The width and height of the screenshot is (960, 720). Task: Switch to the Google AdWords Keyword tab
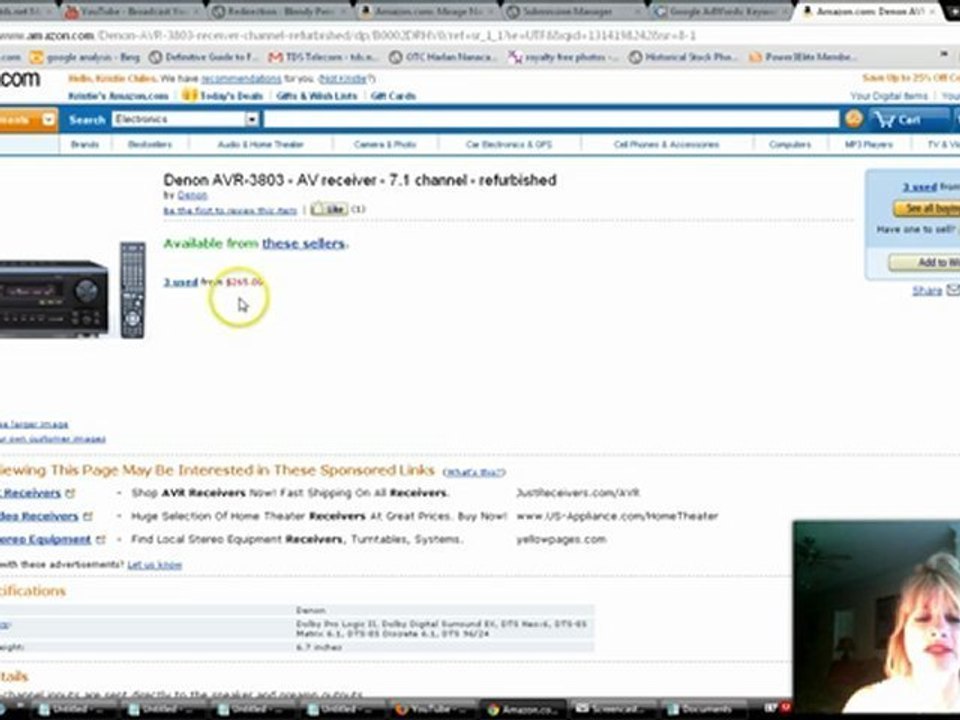point(722,12)
